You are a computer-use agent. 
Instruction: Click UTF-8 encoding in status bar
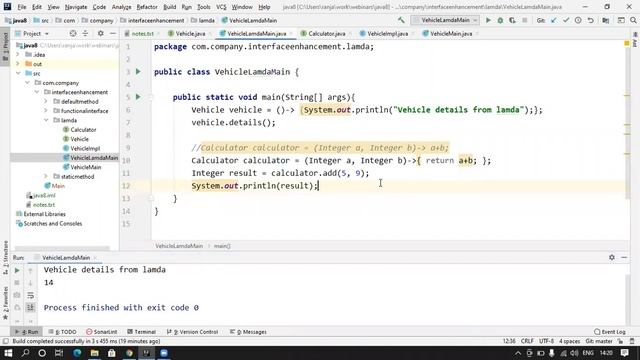546,341
